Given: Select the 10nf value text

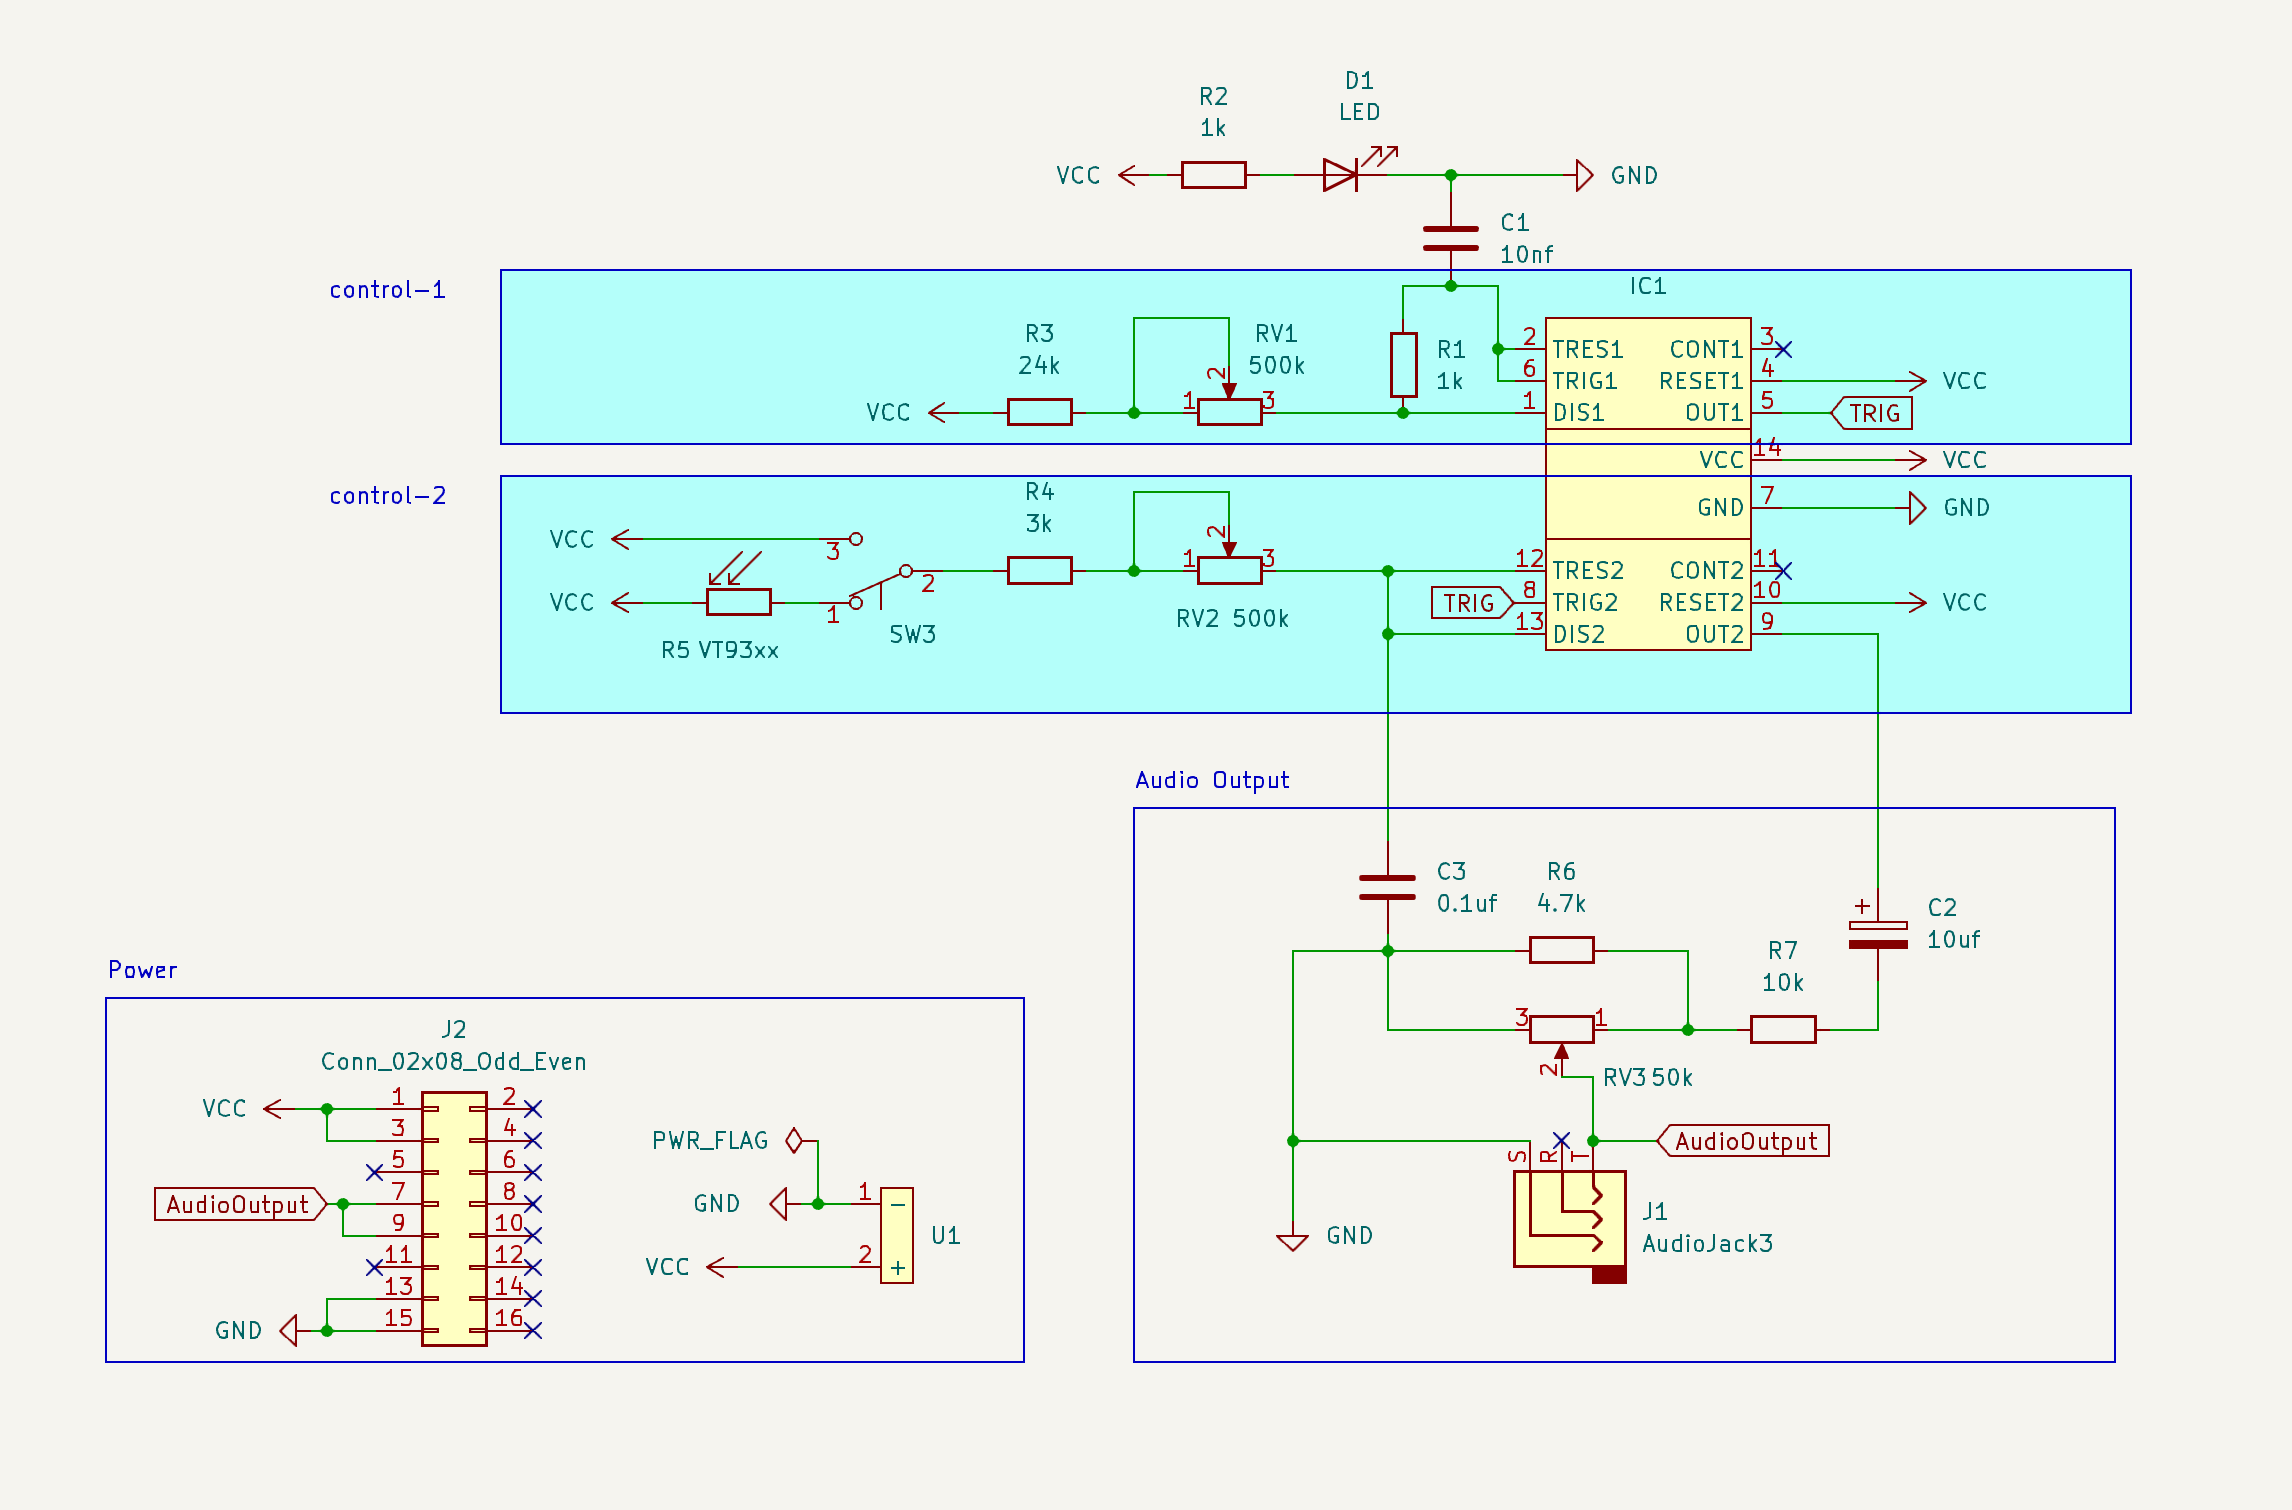Looking at the screenshot, I should (x=1527, y=255).
